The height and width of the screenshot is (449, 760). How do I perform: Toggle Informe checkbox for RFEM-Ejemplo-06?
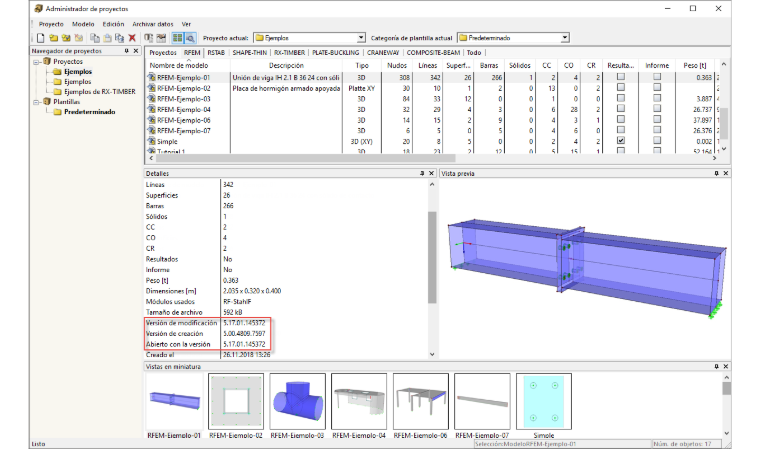click(657, 119)
